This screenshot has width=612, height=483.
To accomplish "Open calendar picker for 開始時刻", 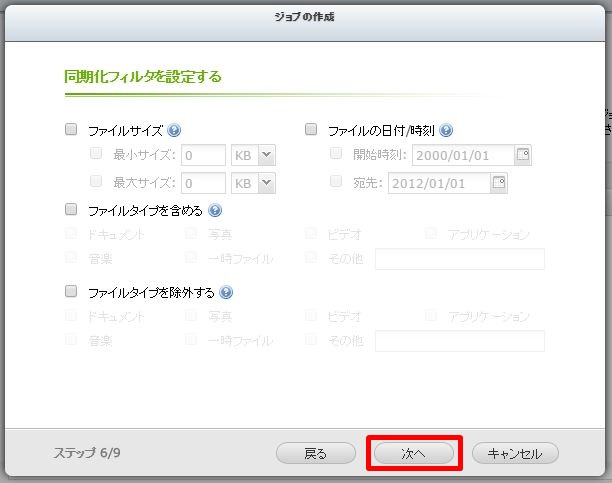I will click(x=522, y=154).
